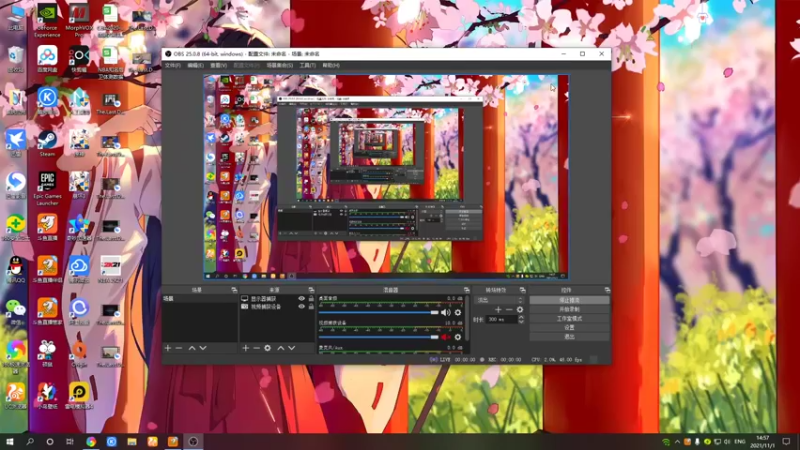800x450 pixels.
Task: Open the Help menu in OBS
Action: coord(331,65)
